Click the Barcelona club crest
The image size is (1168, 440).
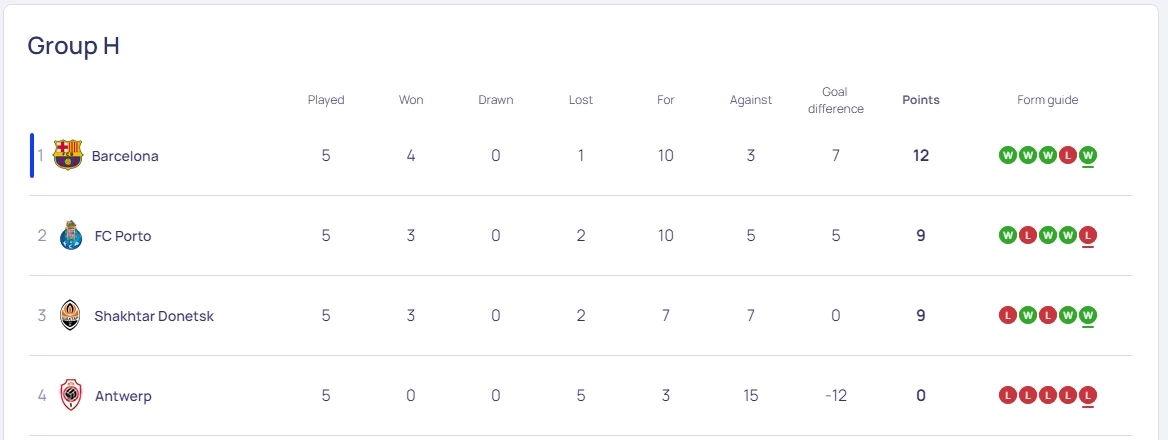point(67,155)
